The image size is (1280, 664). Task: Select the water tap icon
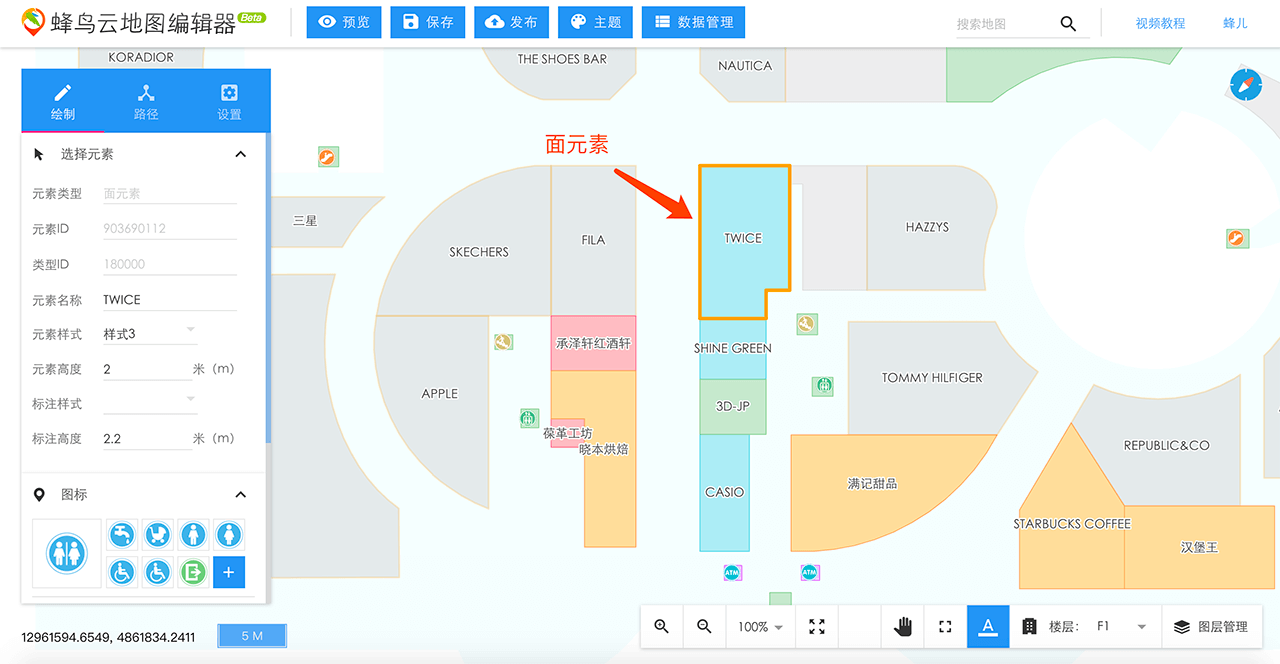123,535
